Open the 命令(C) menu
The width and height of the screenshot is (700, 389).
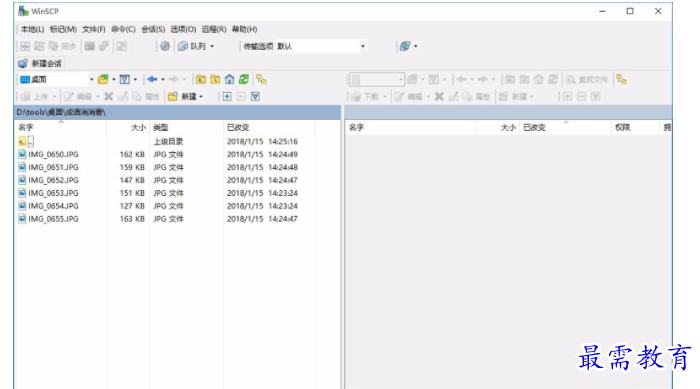(123, 29)
